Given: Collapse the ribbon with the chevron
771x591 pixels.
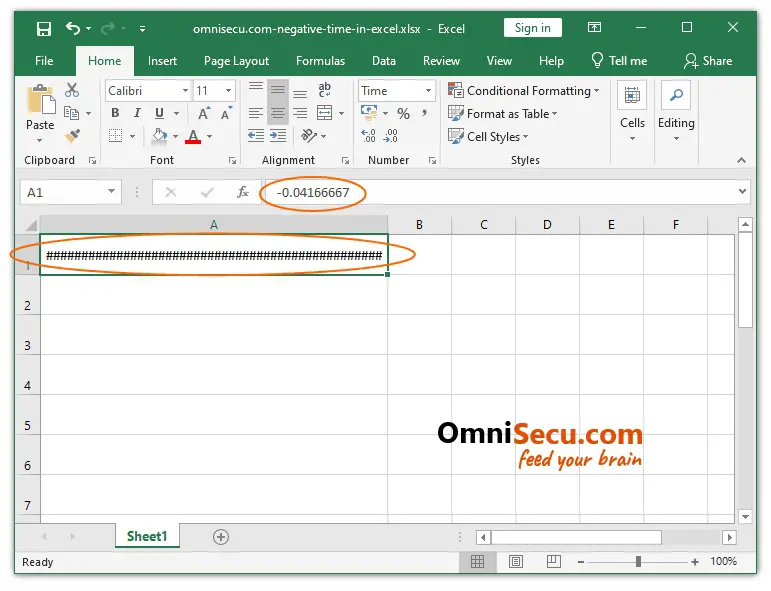Looking at the screenshot, I should pos(741,160).
